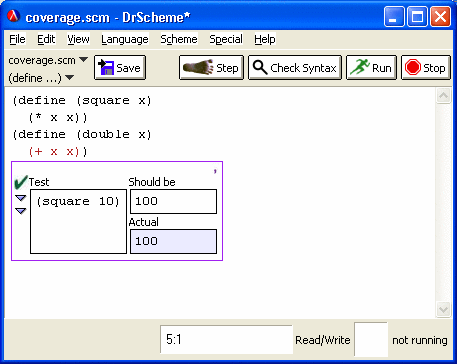Open the Help menu
The width and height of the screenshot is (457, 364).
pyautogui.click(x=265, y=39)
